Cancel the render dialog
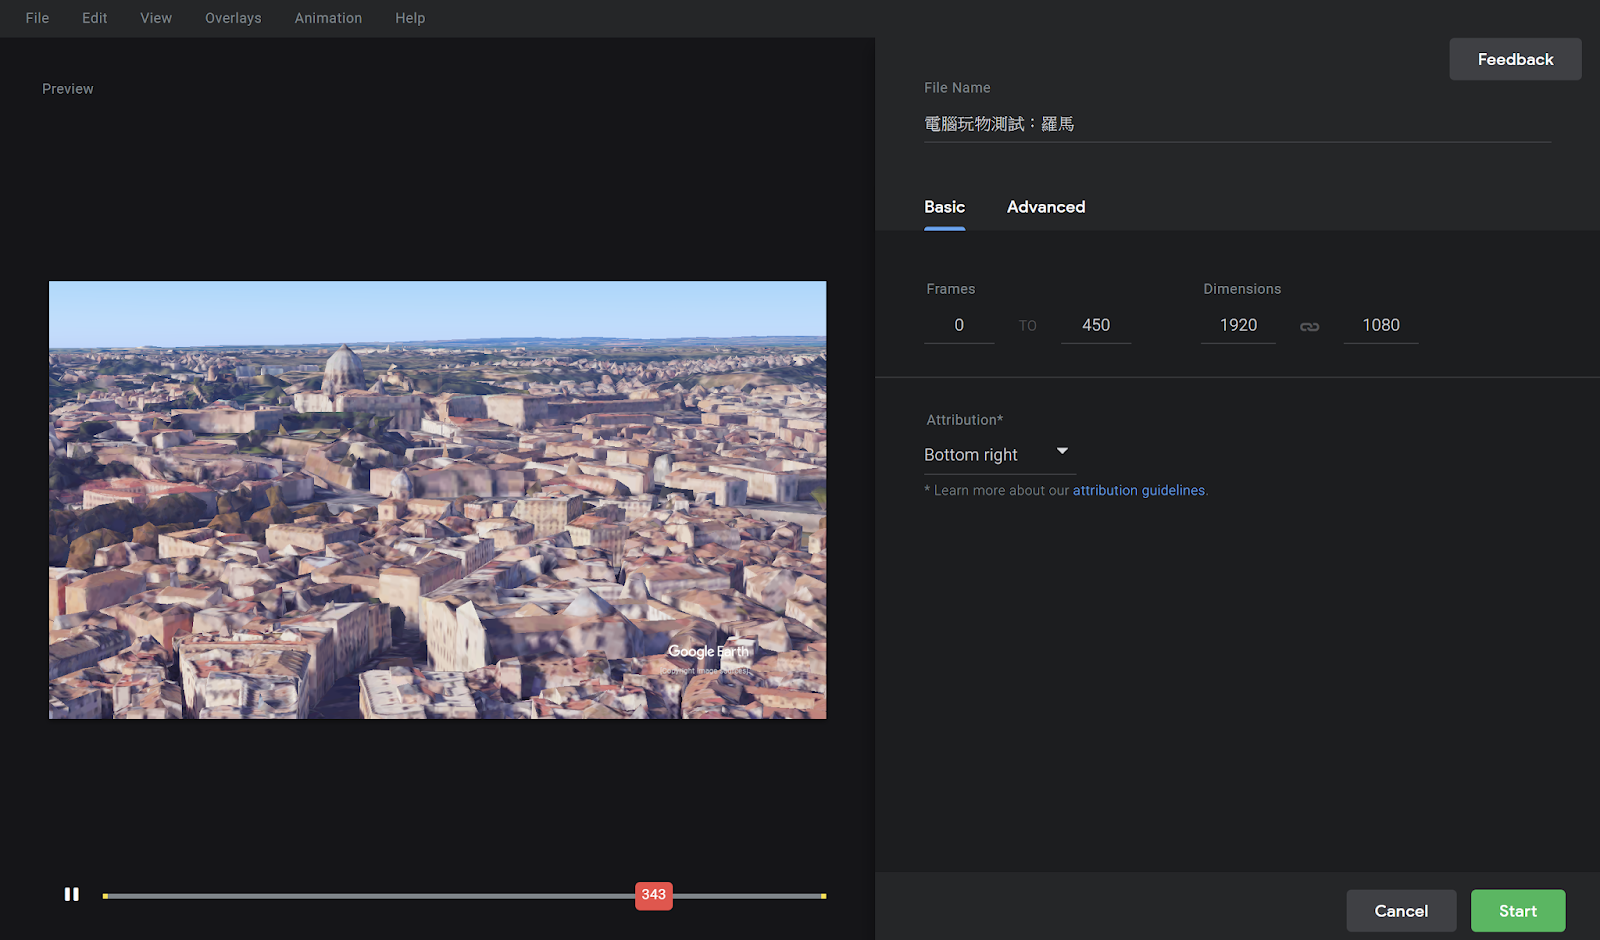Viewport: 1600px width, 940px height. (x=1401, y=910)
